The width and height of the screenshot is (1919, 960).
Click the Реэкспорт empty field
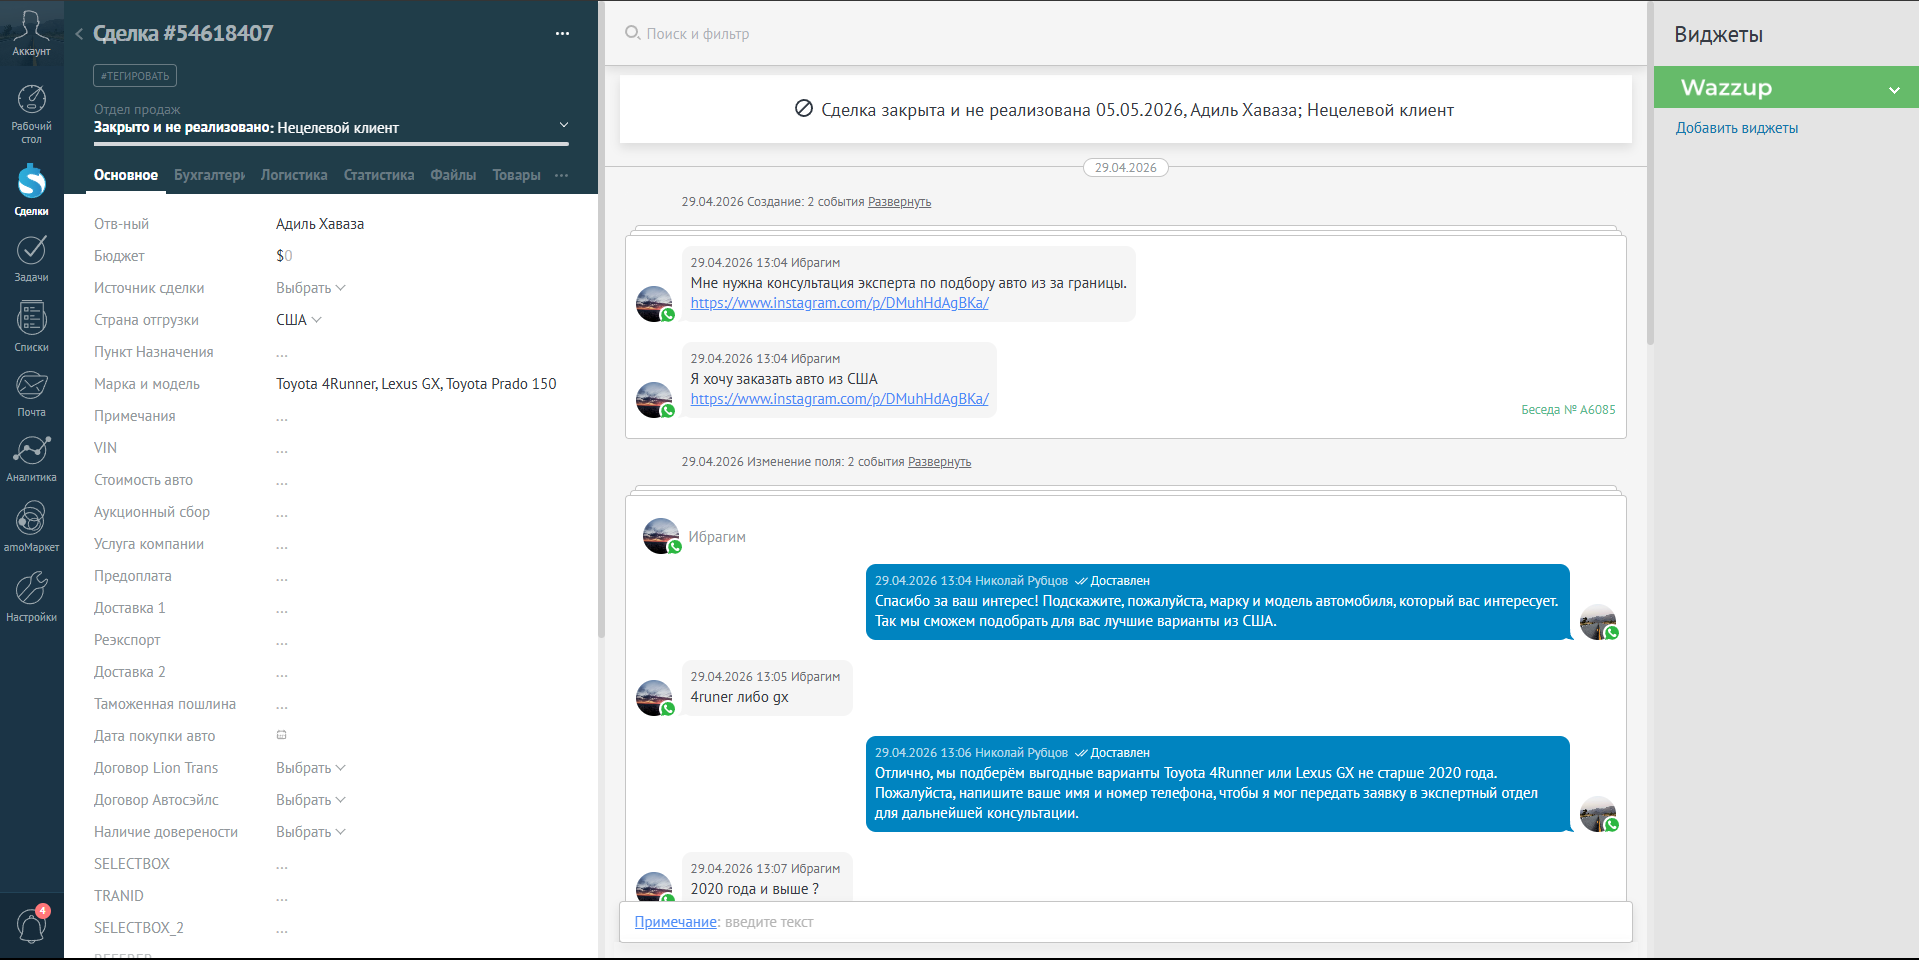pyautogui.click(x=282, y=640)
